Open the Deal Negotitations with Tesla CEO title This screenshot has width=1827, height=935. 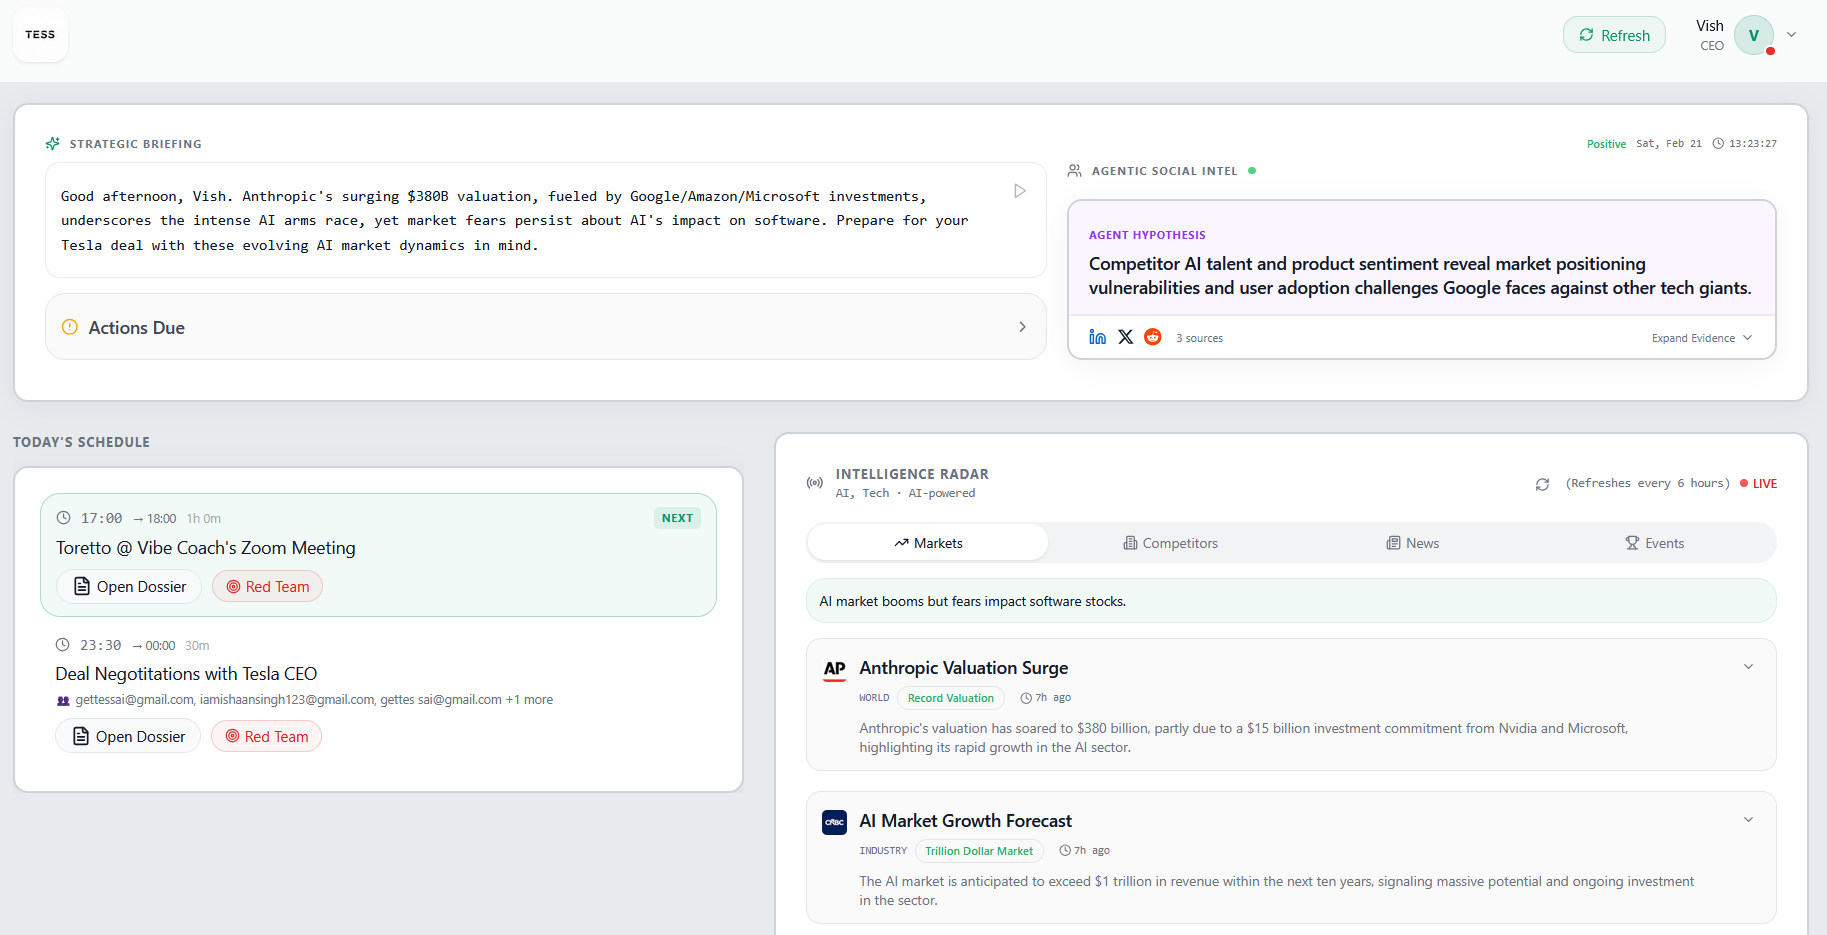(186, 674)
